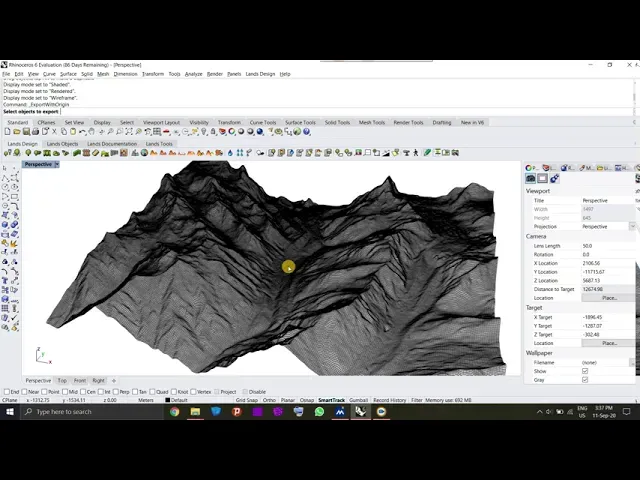Screen dimensions: 640x480
Task: Click the New file icon in Standard toolbar
Action: (x=6, y=131)
